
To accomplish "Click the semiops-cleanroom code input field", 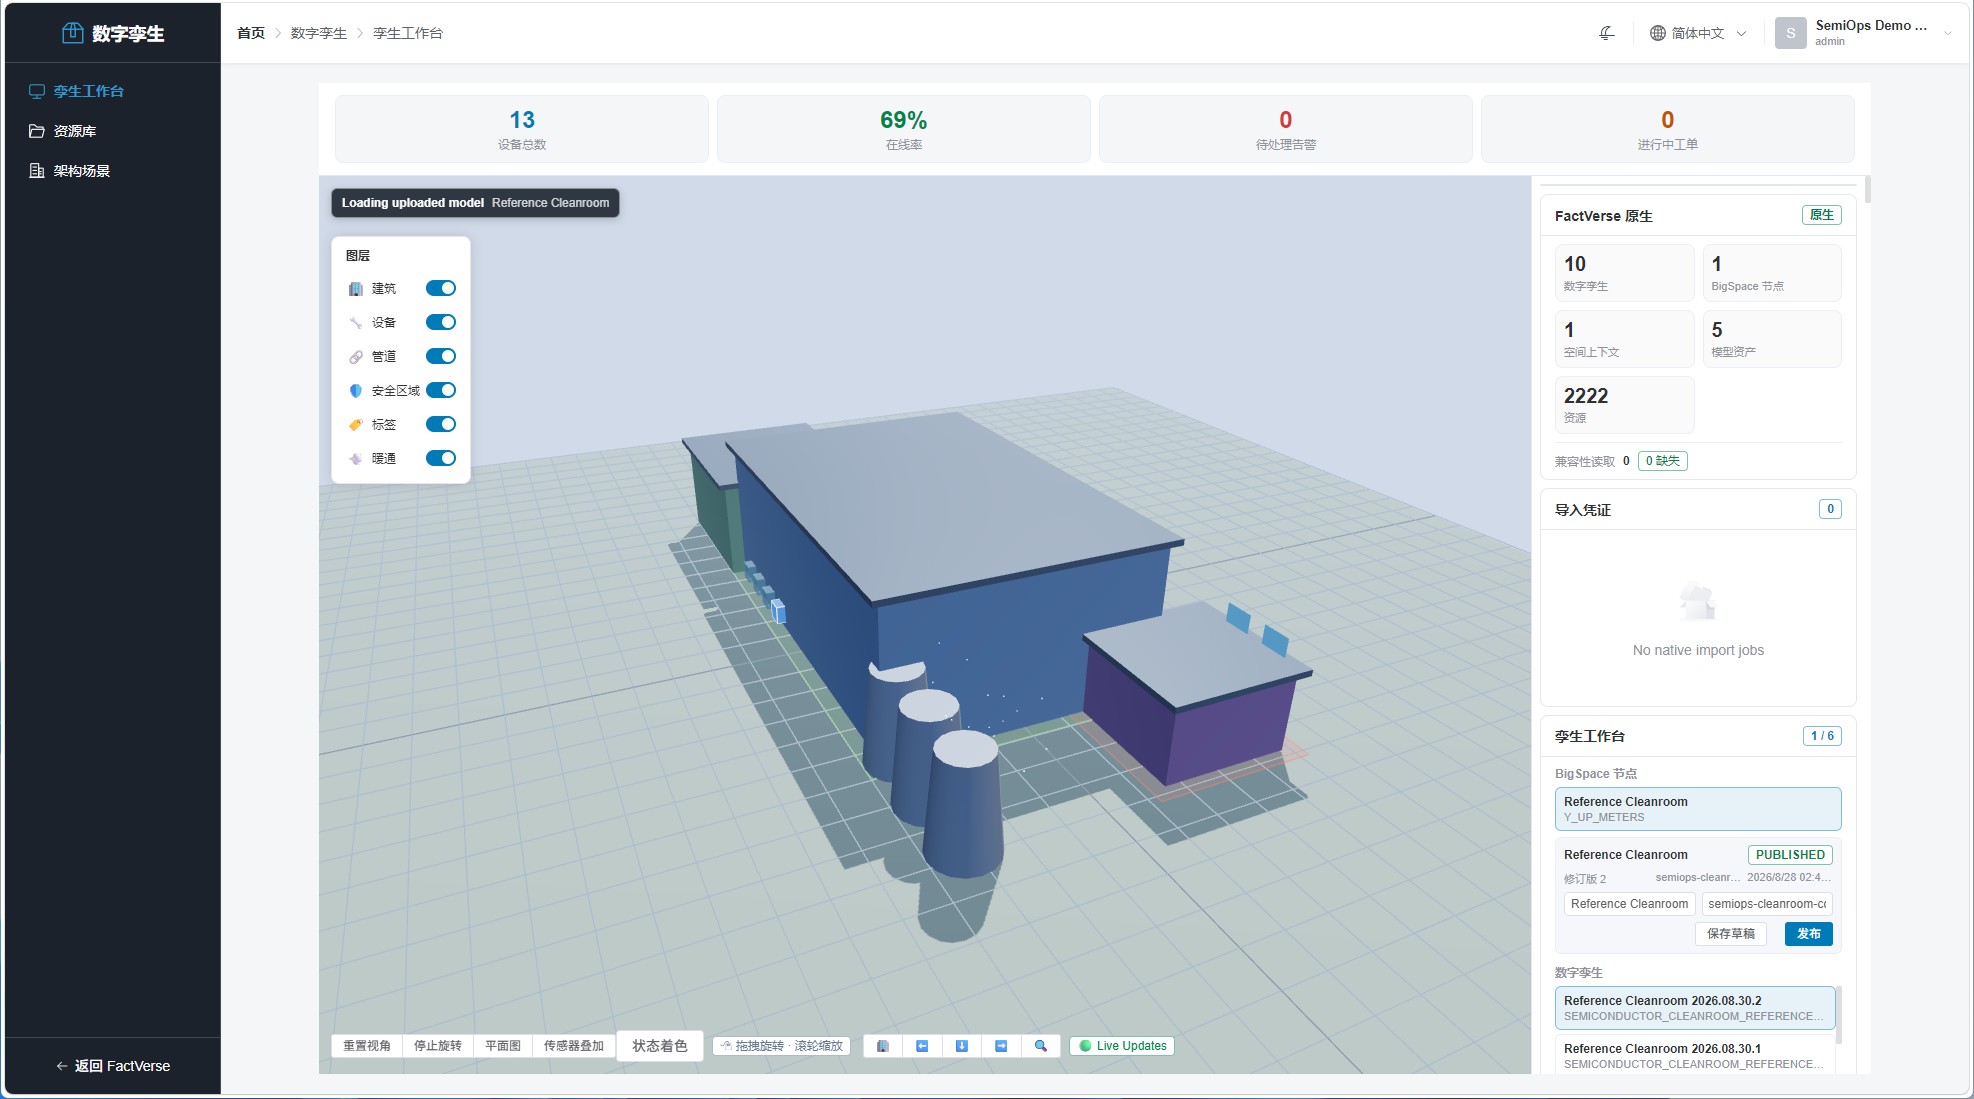I will pyautogui.click(x=1767, y=904).
